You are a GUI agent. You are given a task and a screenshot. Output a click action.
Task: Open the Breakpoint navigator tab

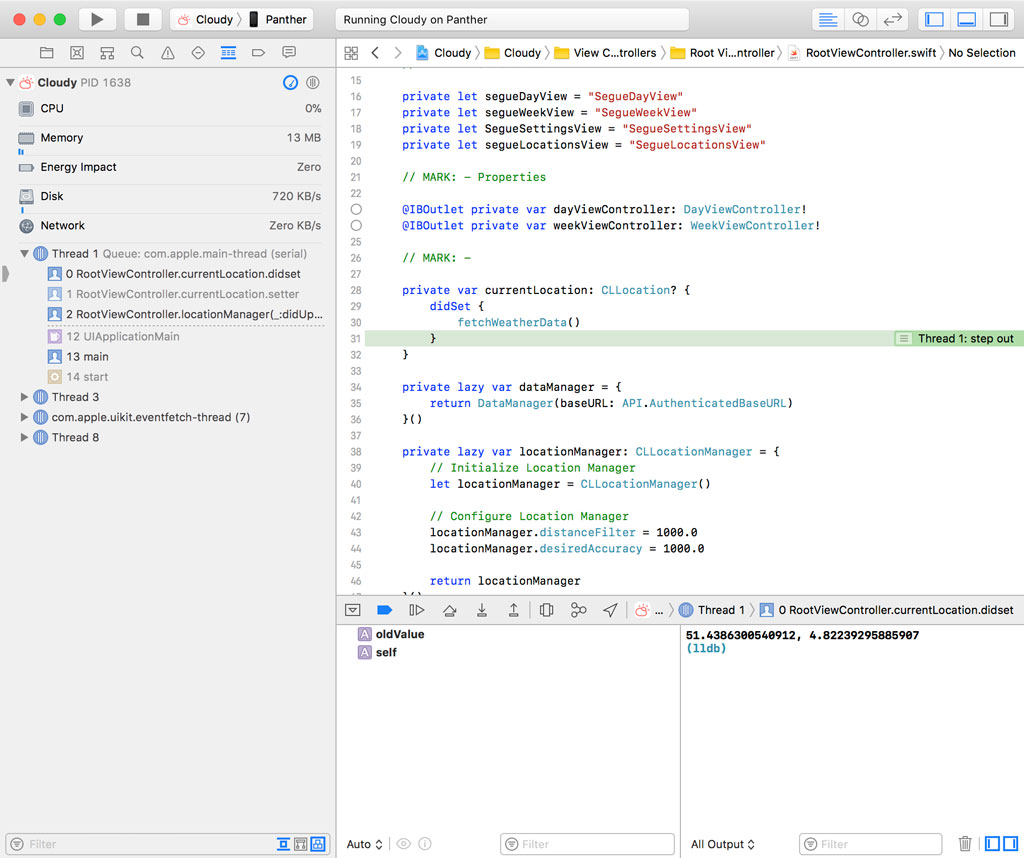tap(258, 52)
